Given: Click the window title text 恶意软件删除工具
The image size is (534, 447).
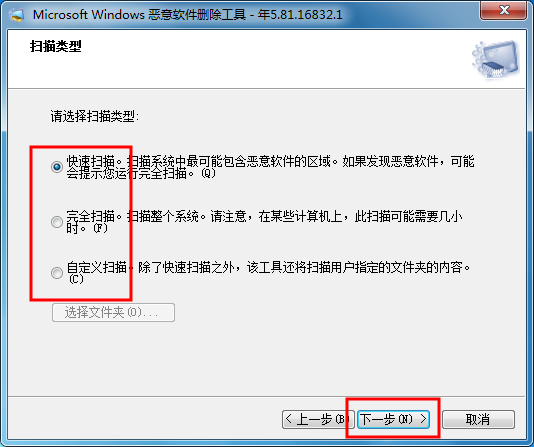Looking at the screenshot, I should (x=197, y=14).
